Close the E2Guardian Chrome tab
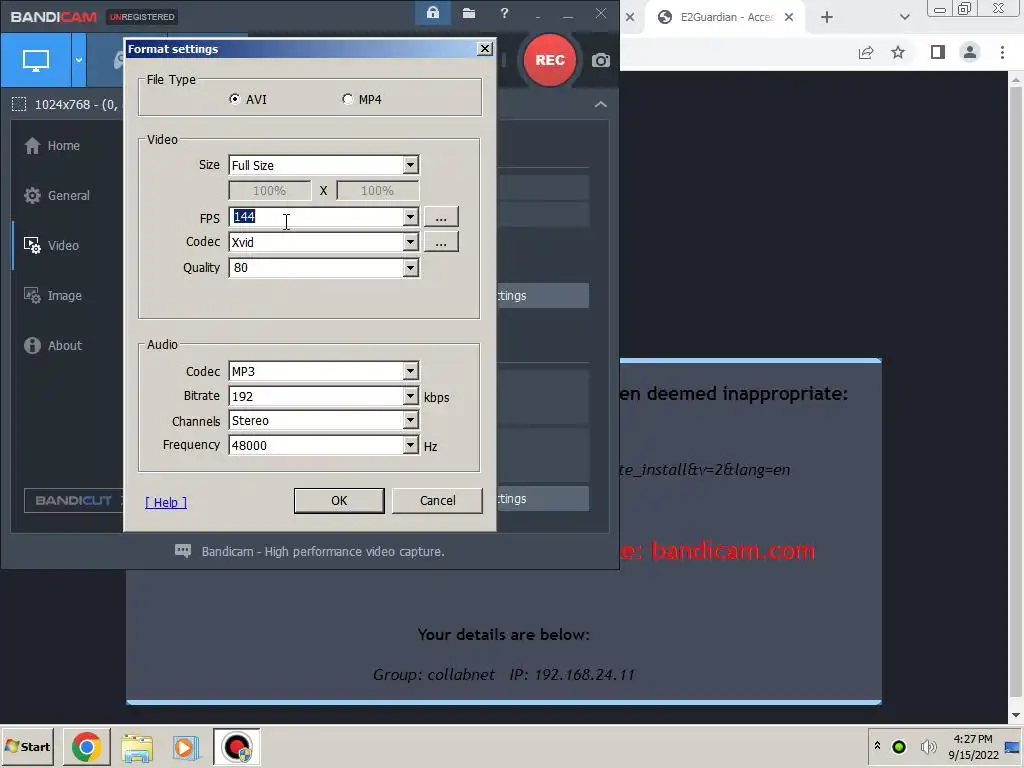1024x768 pixels. pyautogui.click(x=789, y=17)
